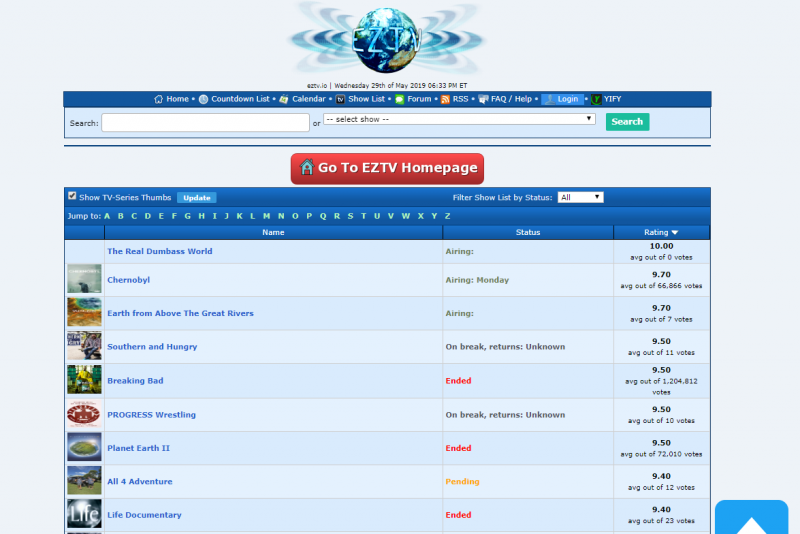
Task: Click the Planet Earth II thumbnail
Action: (x=84, y=447)
